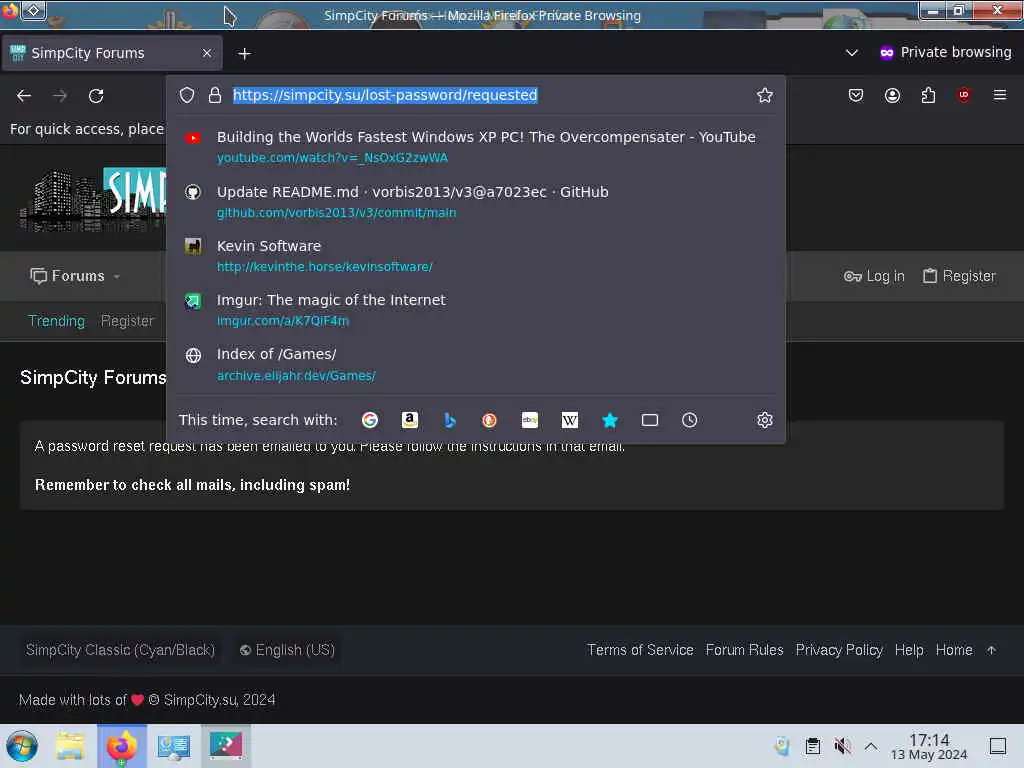Select the Index of /Games/ suggestion
Viewport: 1024px width, 768px height.
(x=475, y=364)
